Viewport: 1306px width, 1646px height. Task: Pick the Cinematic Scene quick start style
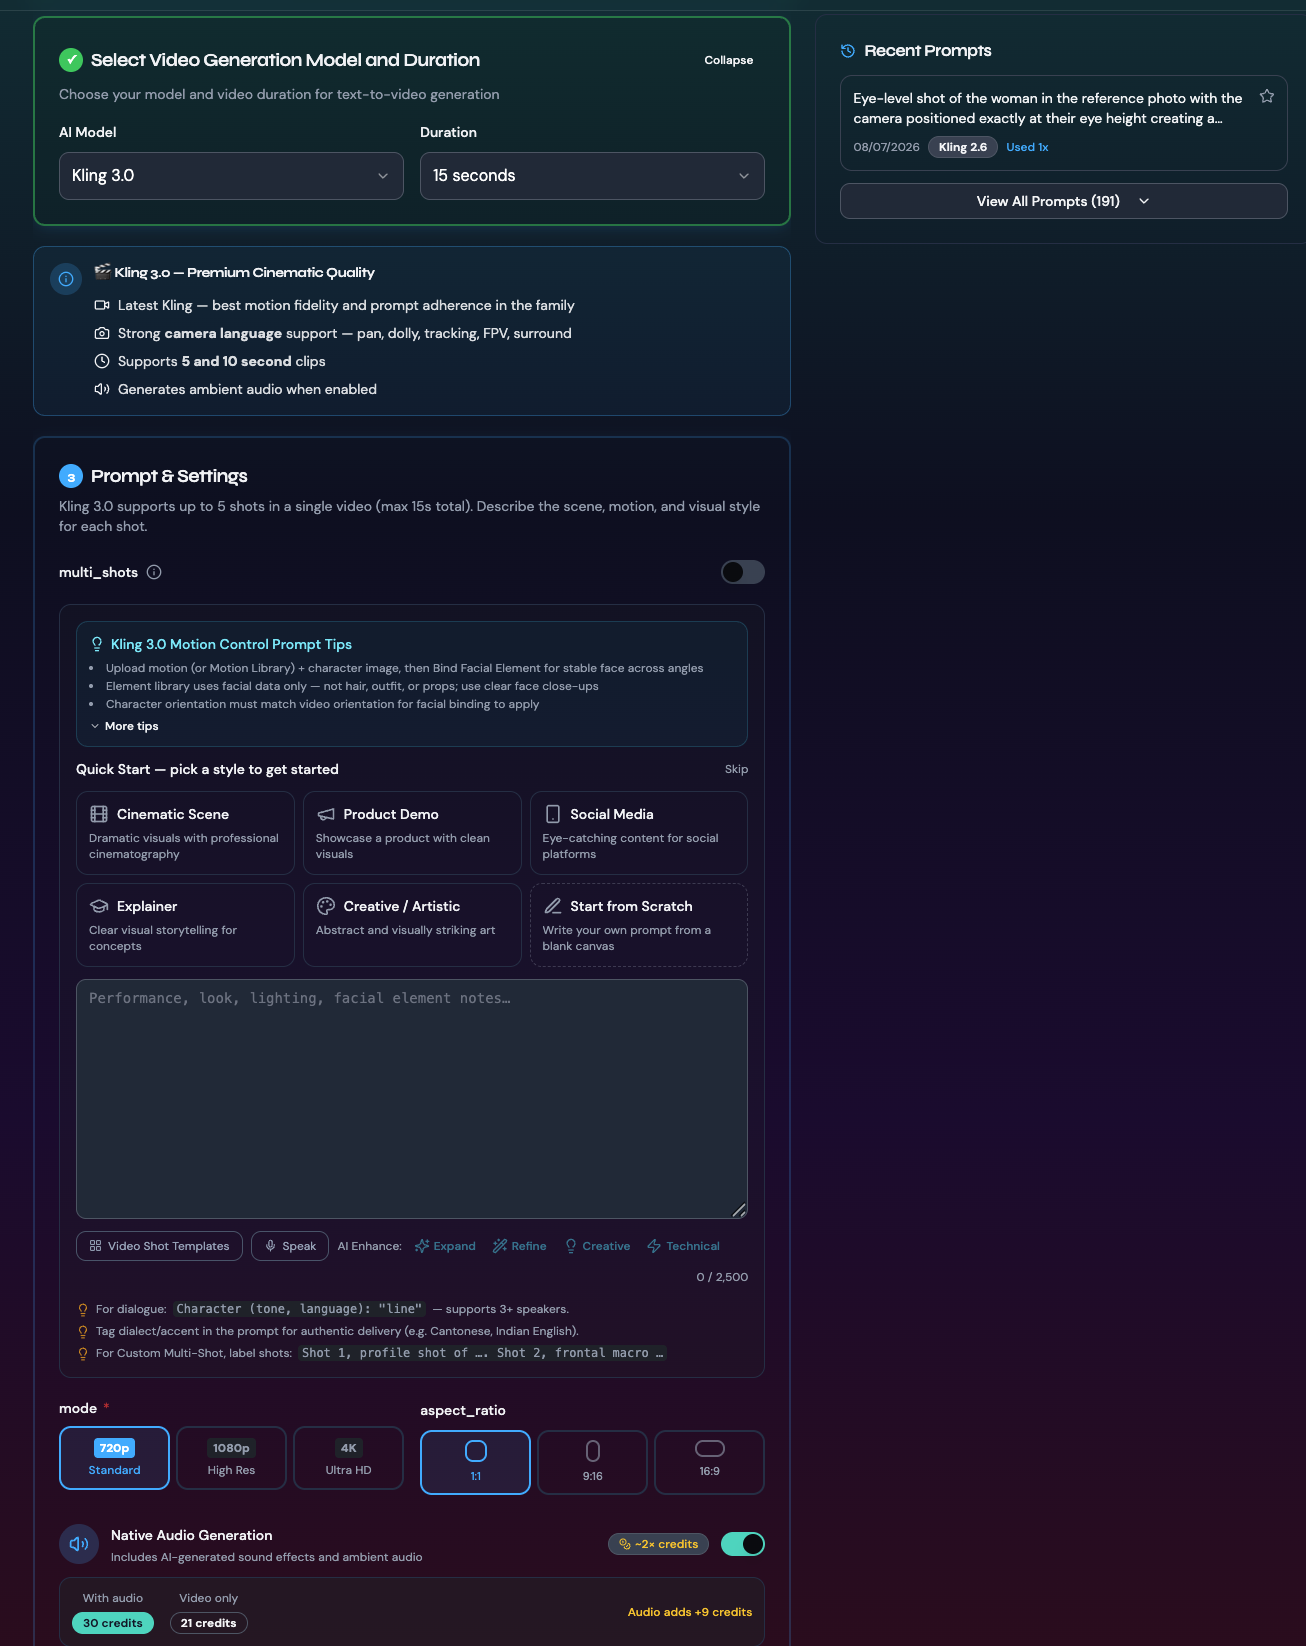185,833
